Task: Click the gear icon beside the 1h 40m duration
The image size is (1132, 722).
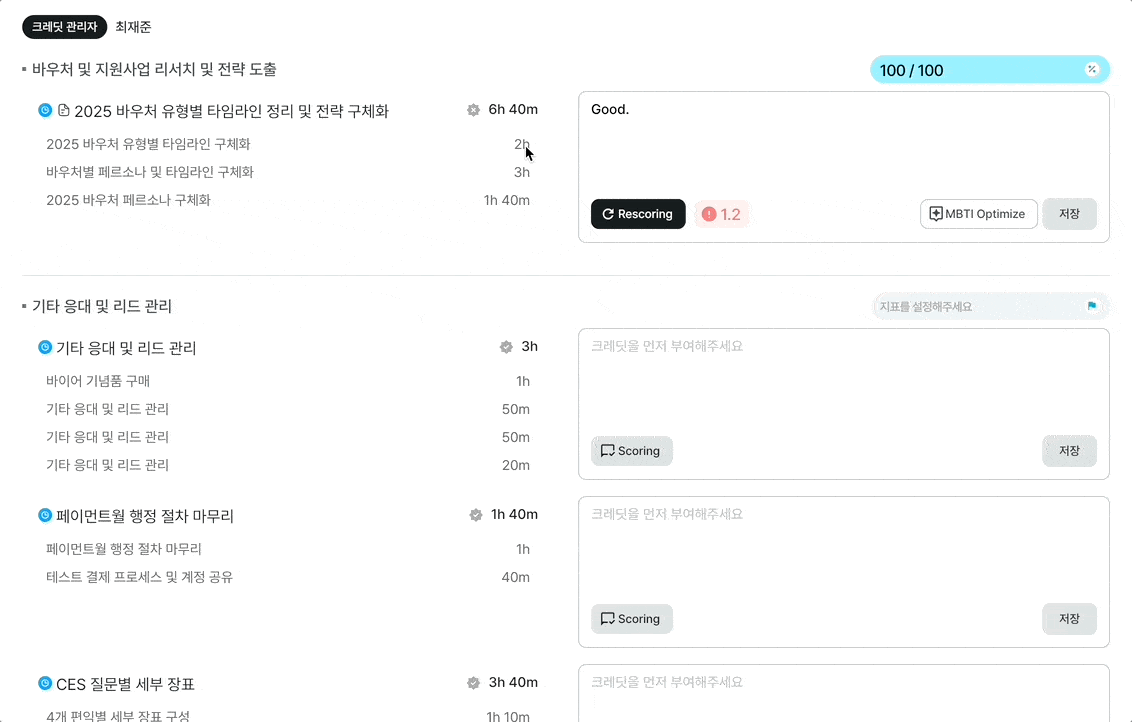Action: tap(475, 515)
